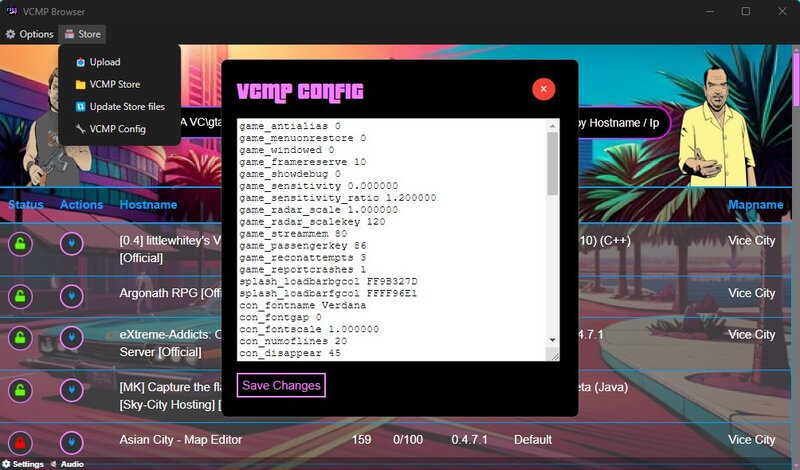
Task: Click Save Changes button
Action: [281, 385]
